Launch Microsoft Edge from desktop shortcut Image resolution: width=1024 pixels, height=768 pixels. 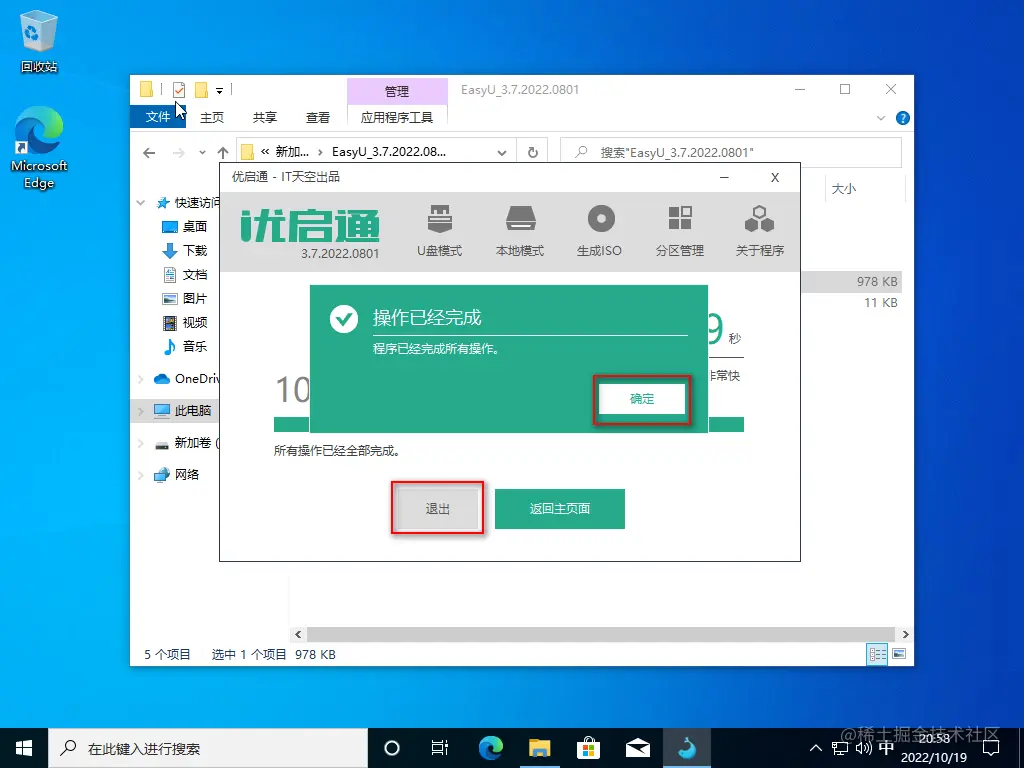pyautogui.click(x=39, y=148)
